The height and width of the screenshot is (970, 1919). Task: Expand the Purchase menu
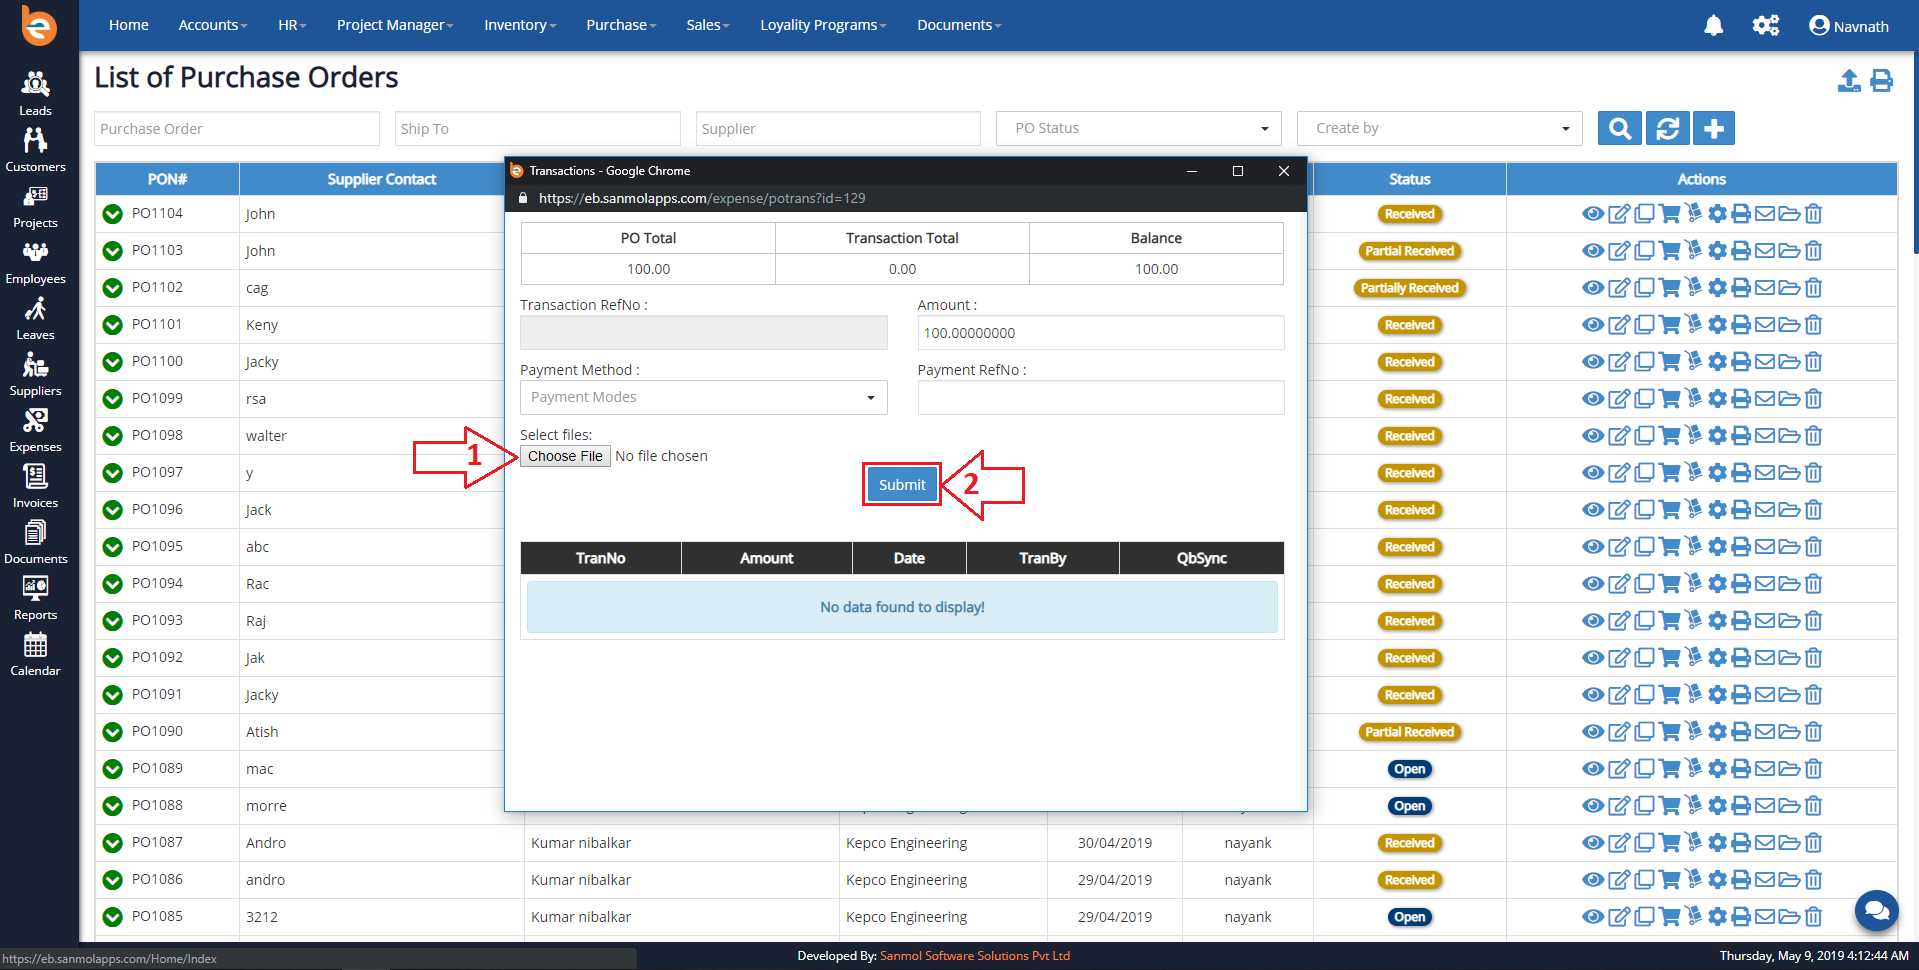(621, 25)
